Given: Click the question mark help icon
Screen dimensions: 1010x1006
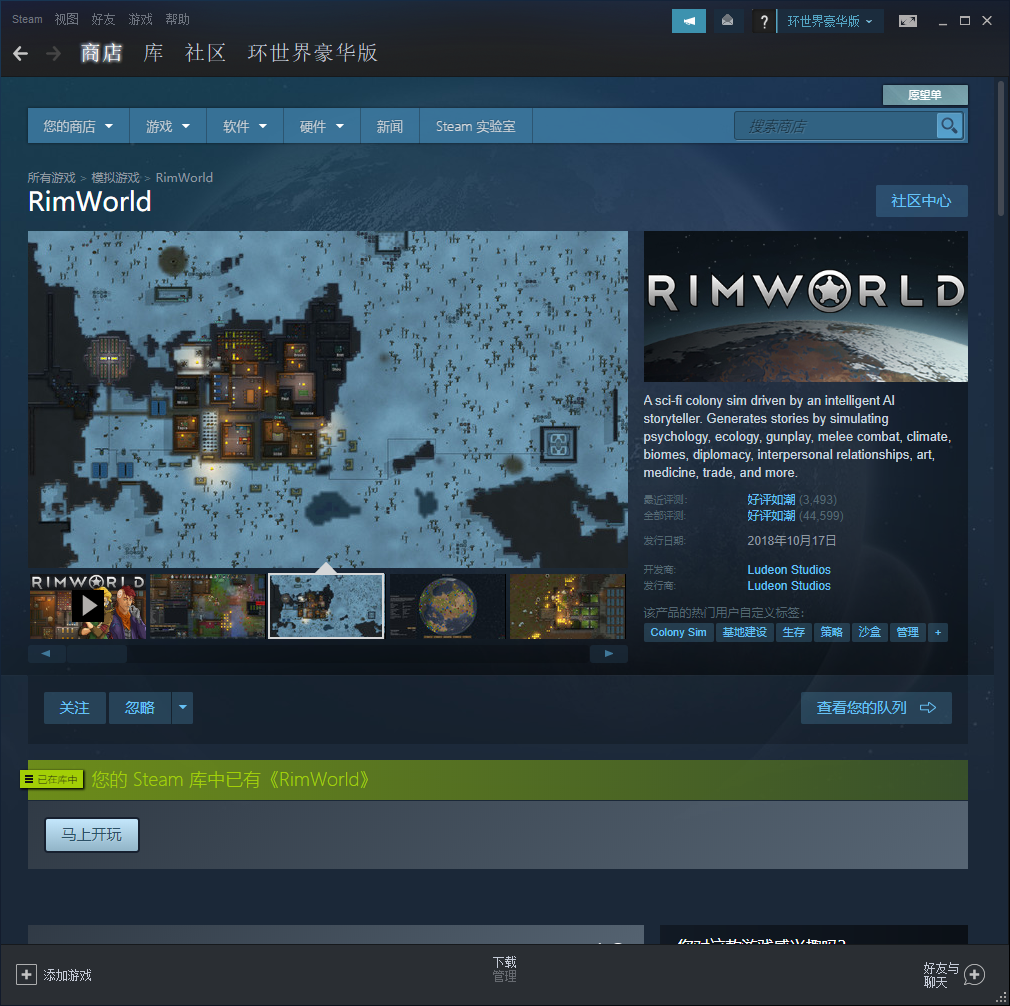Looking at the screenshot, I should 764,21.
